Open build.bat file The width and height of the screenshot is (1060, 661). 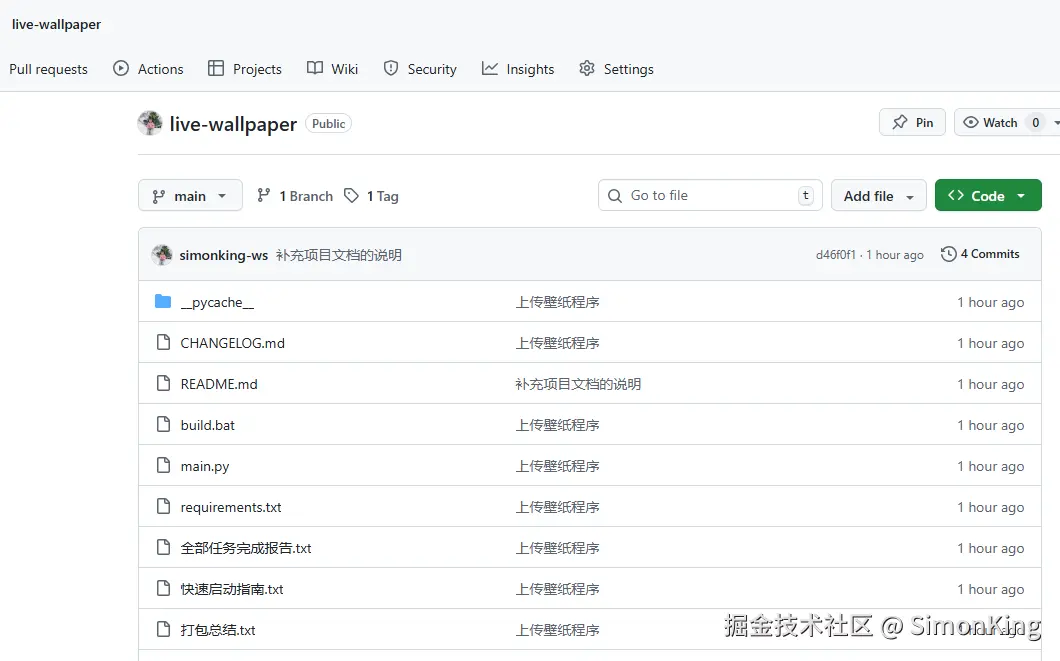pos(208,425)
